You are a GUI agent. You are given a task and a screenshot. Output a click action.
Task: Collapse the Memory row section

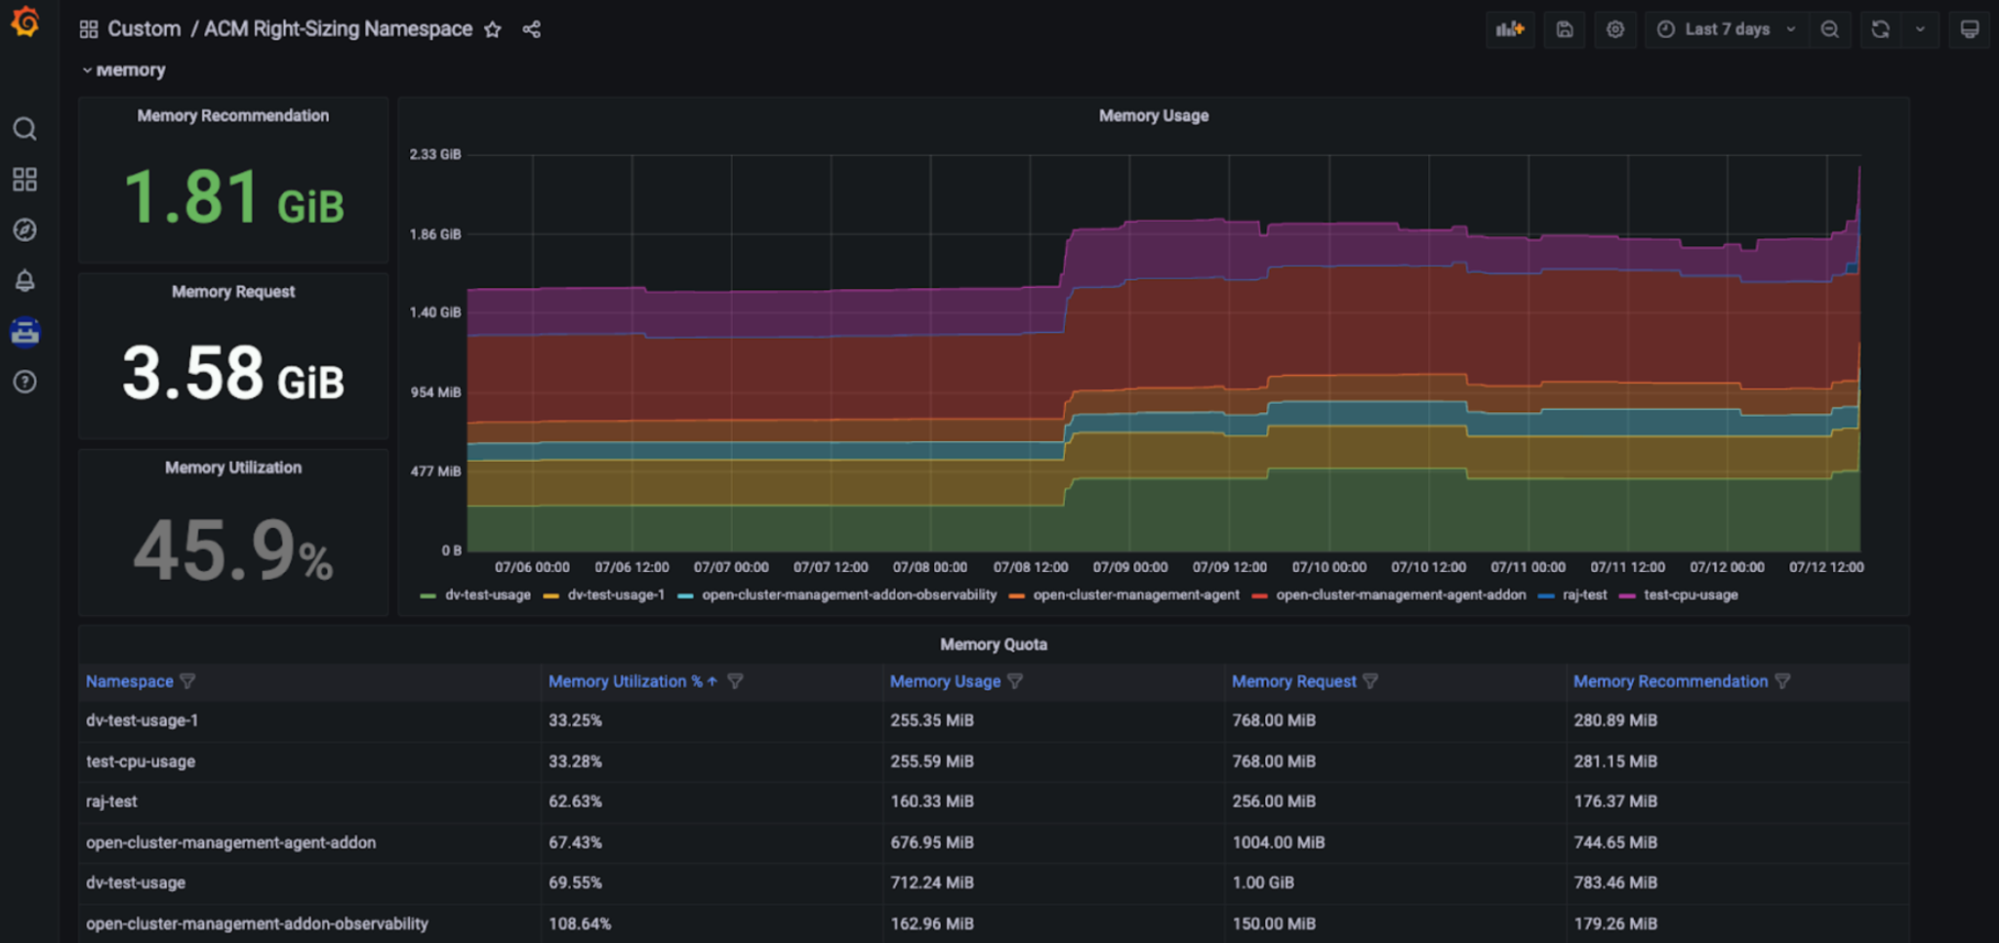123,70
